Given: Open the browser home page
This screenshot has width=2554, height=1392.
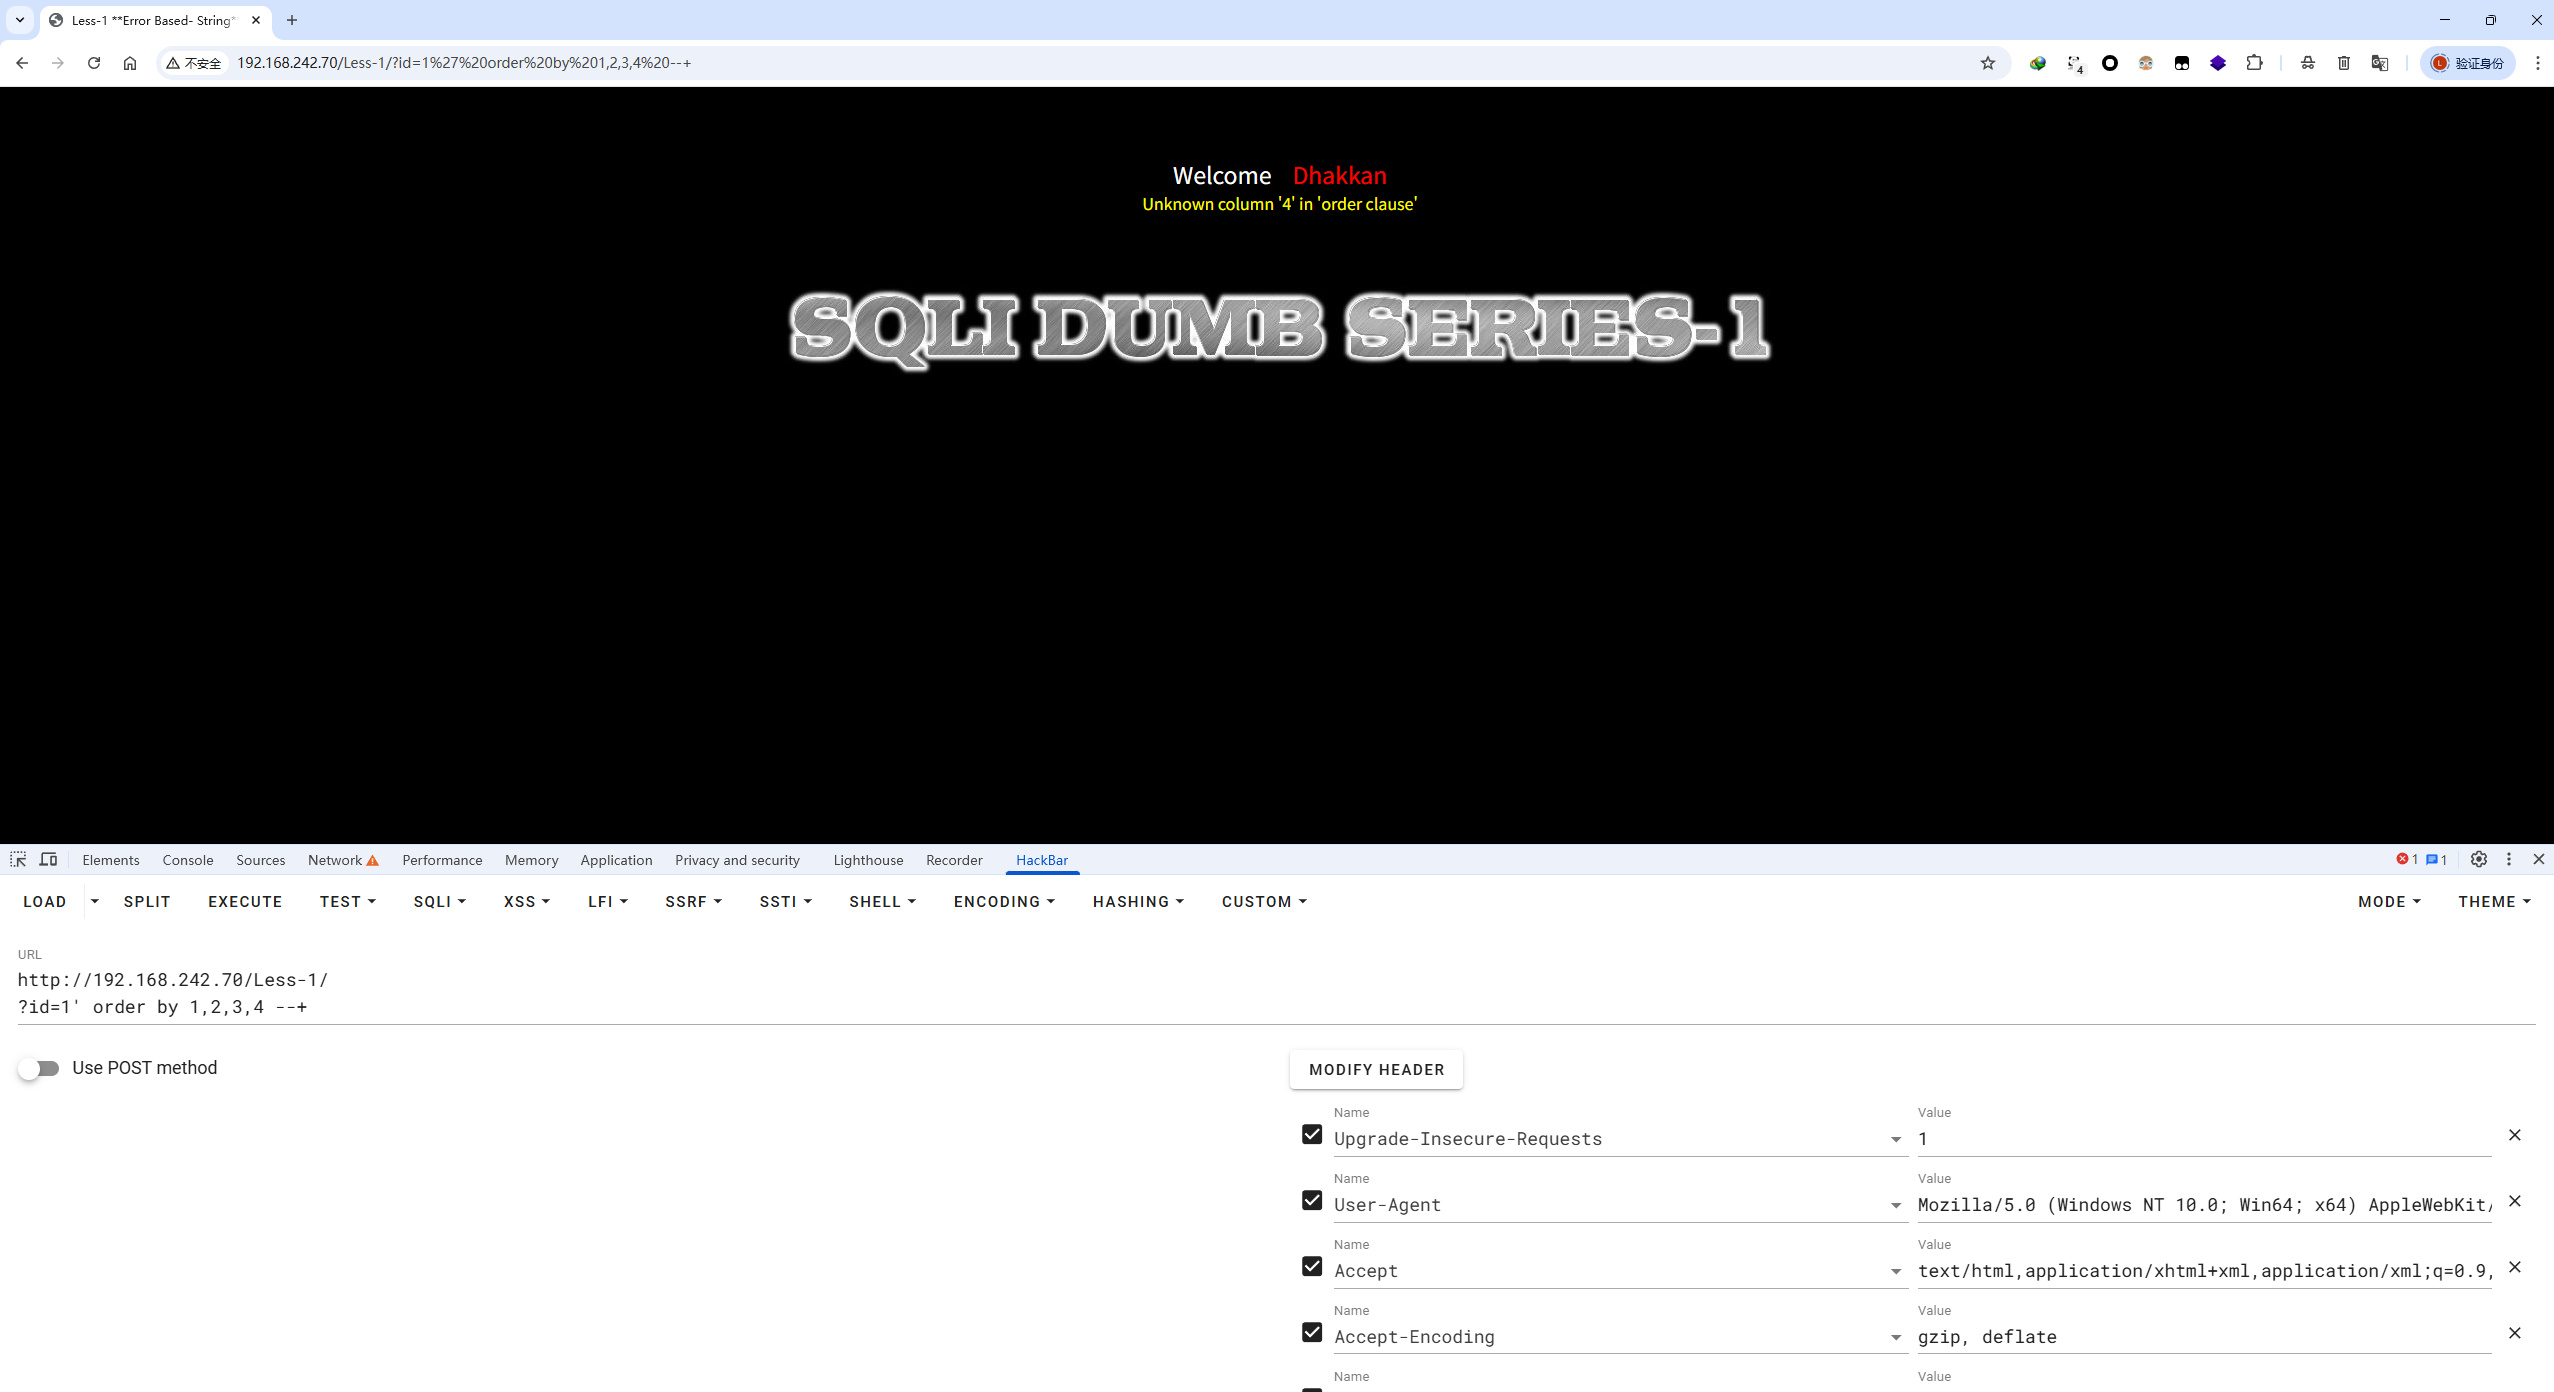Looking at the screenshot, I should coord(130,63).
